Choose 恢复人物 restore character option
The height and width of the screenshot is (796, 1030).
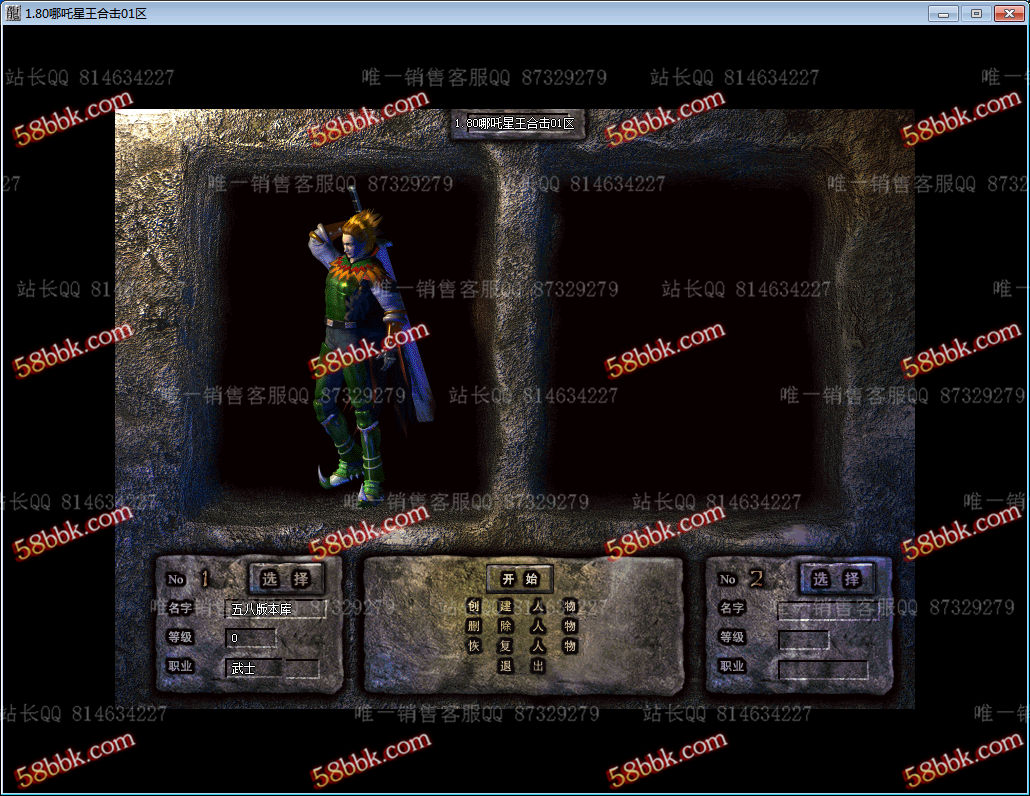point(522,646)
